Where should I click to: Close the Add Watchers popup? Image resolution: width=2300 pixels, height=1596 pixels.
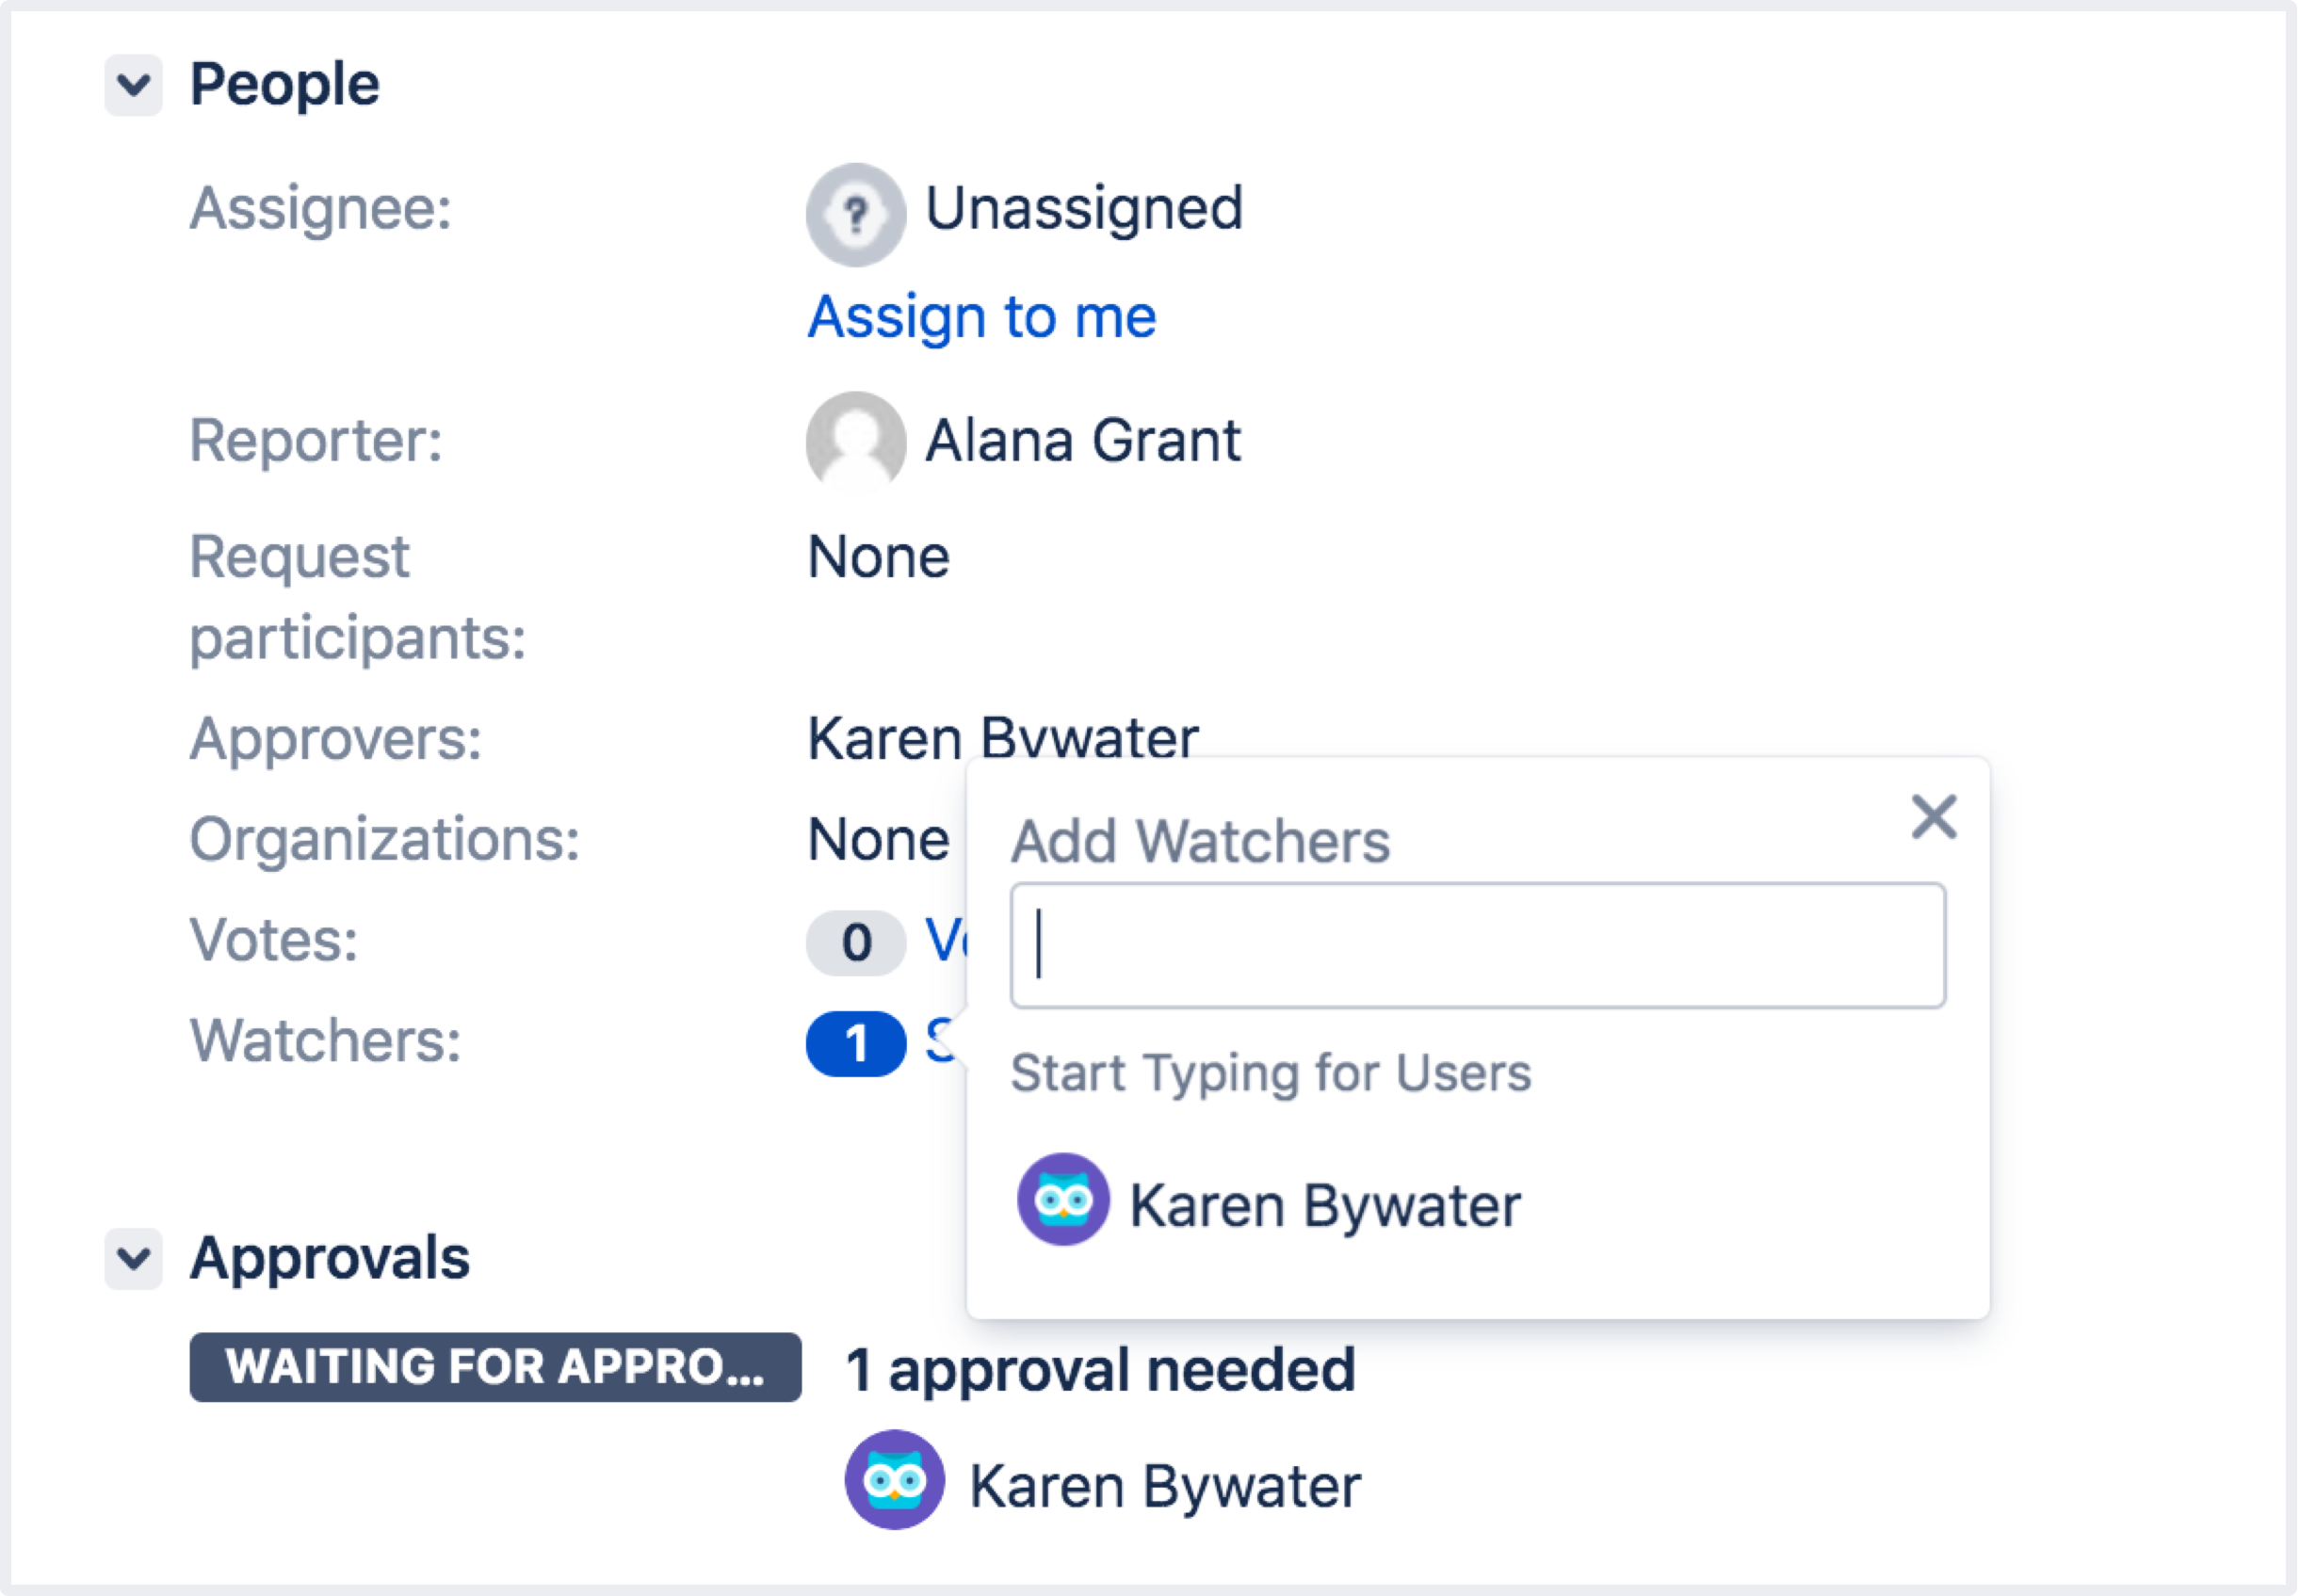pos(1933,817)
